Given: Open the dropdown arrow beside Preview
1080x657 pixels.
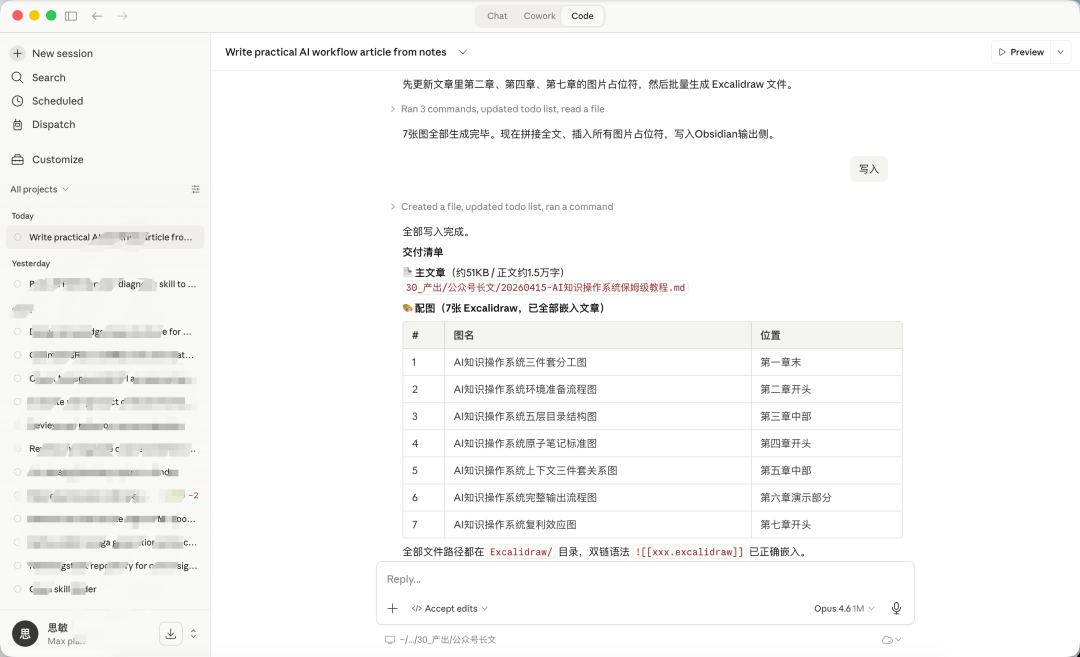Looking at the screenshot, I should point(1061,52).
